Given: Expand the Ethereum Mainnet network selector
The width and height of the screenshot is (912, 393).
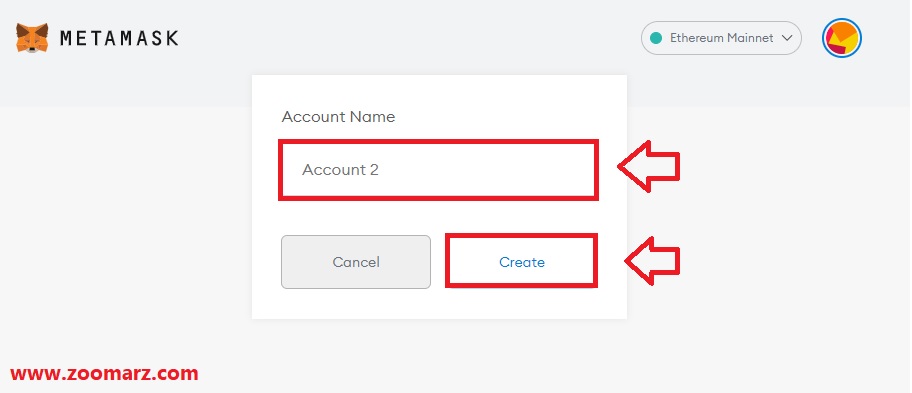Looking at the screenshot, I should tap(721, 38).
